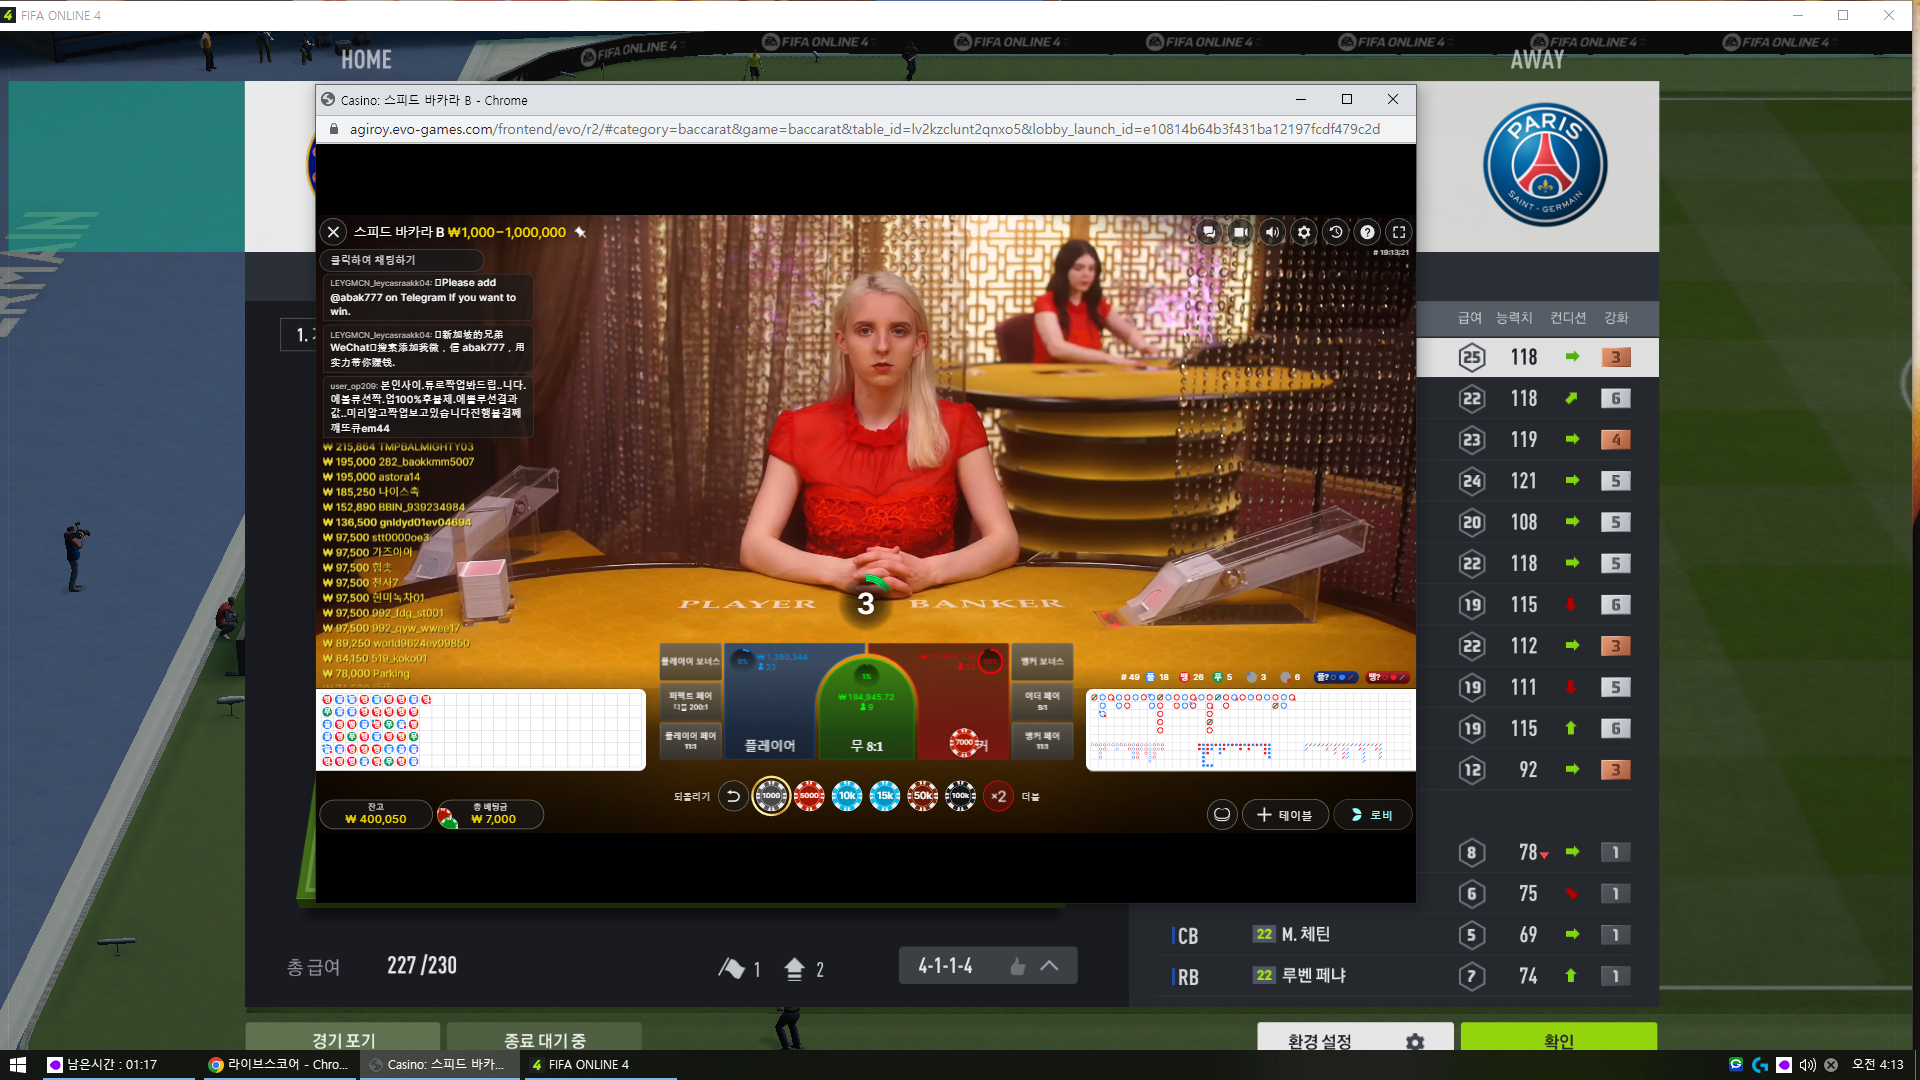1920x1080 pixels.
Task: Add table to favorites with star icon
Action: click(580, 232)
